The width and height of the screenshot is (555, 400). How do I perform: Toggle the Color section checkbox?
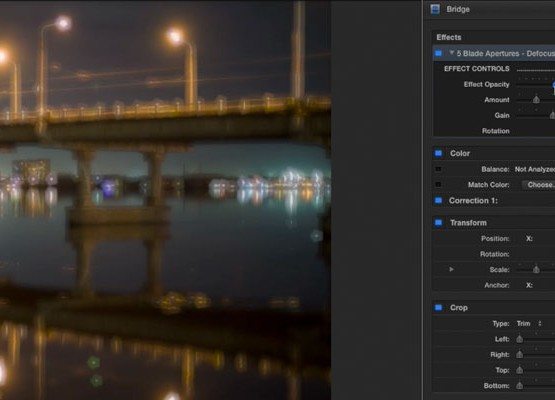click(438, 153)
